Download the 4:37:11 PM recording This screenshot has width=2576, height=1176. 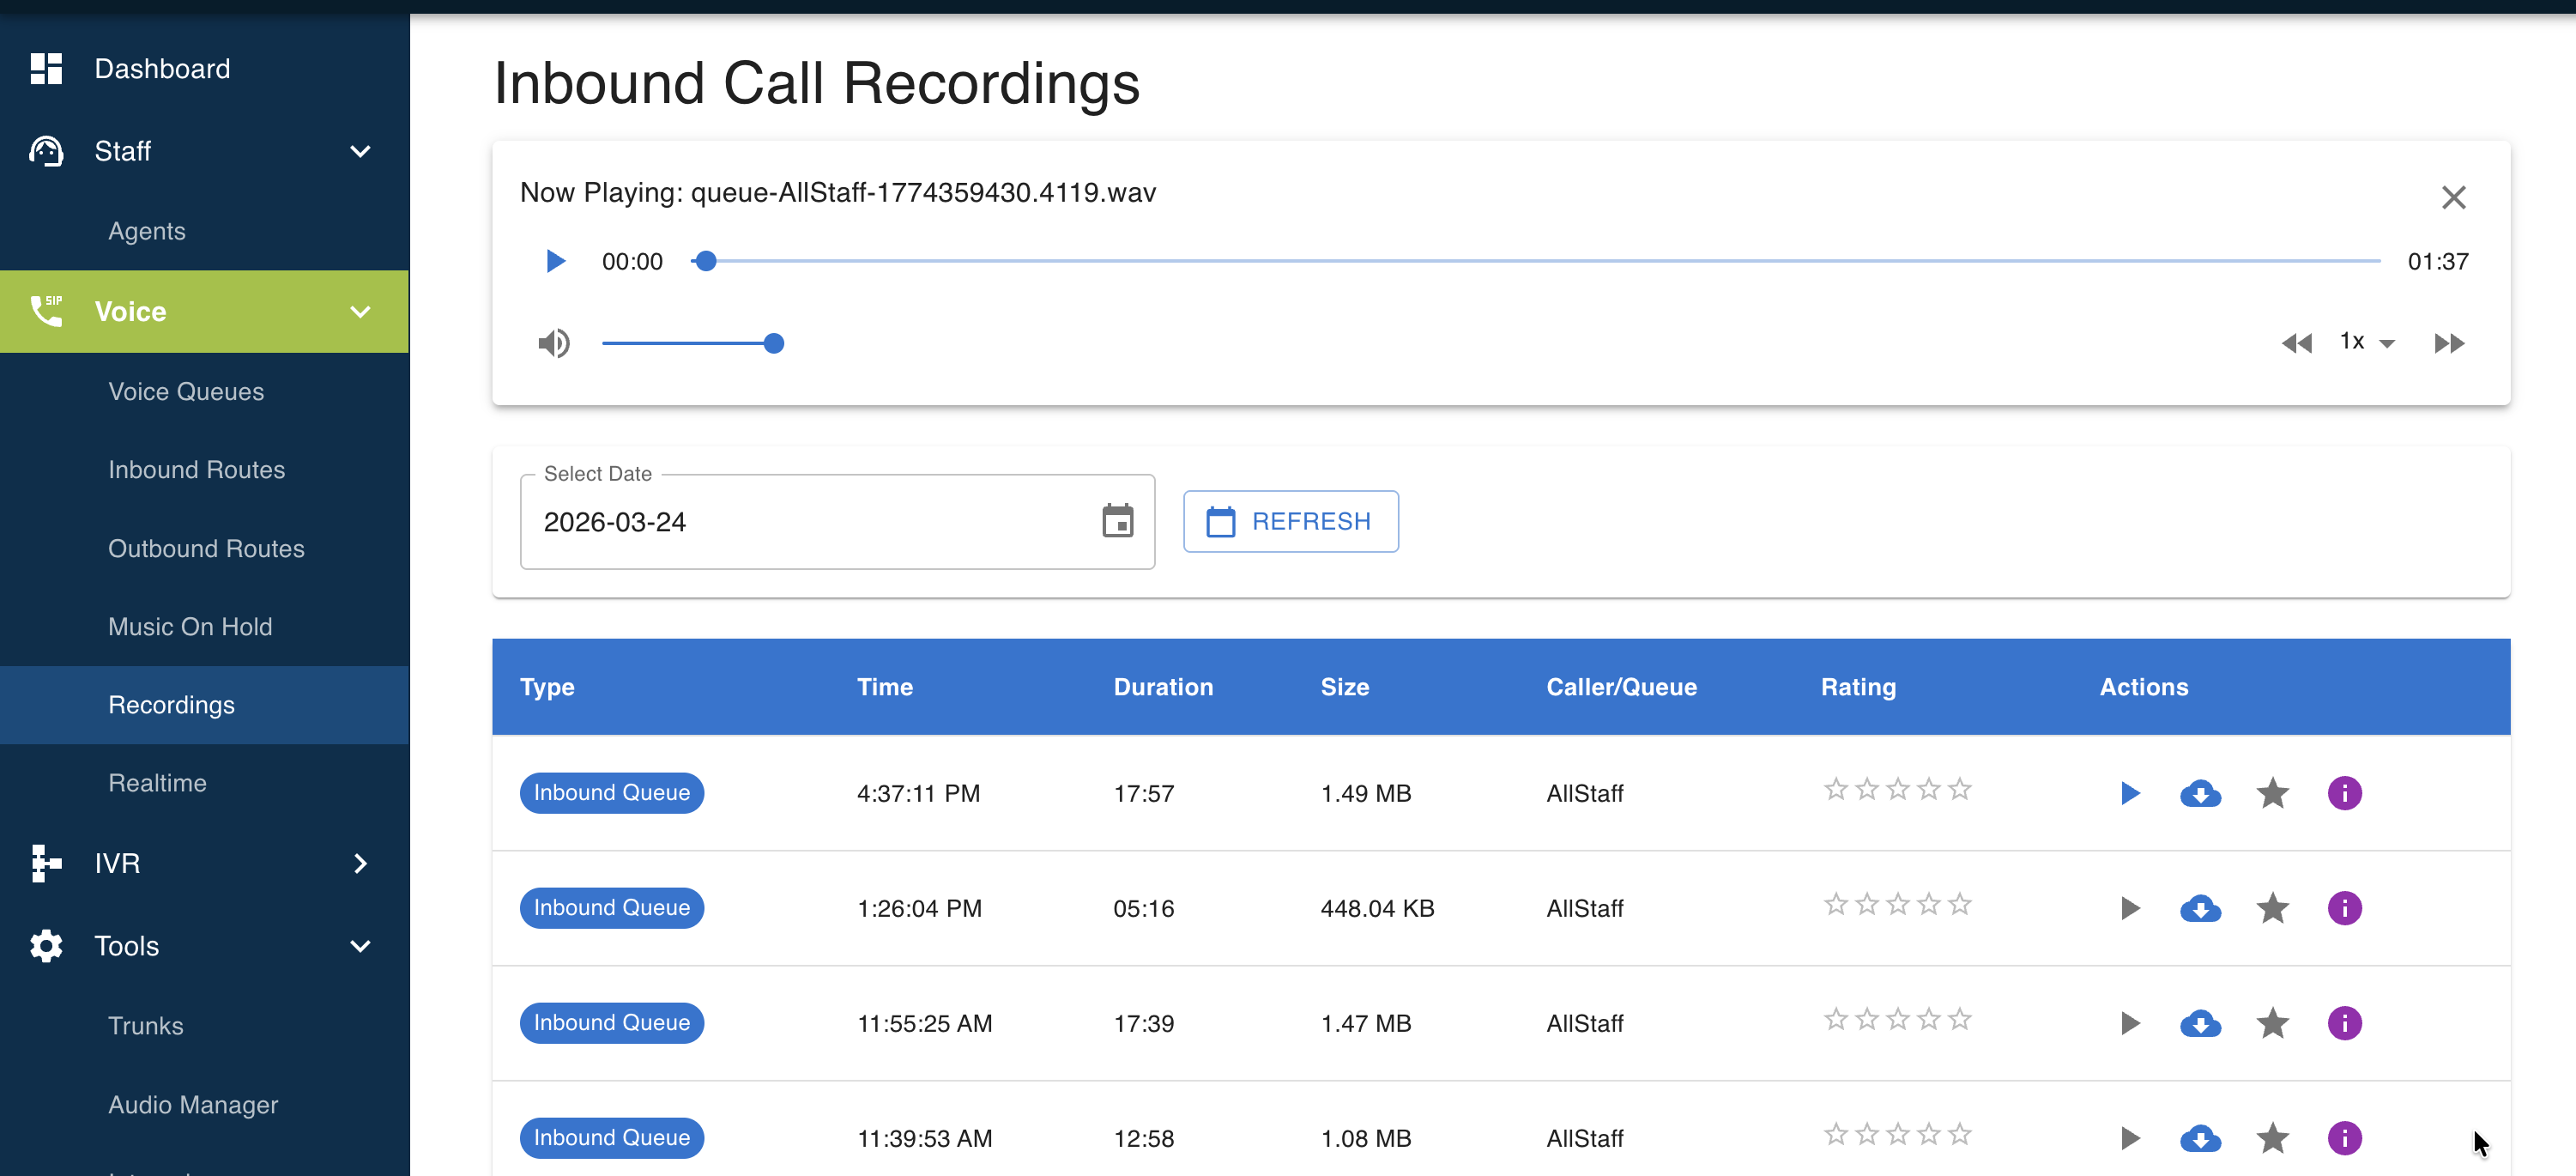point(2200,794)
